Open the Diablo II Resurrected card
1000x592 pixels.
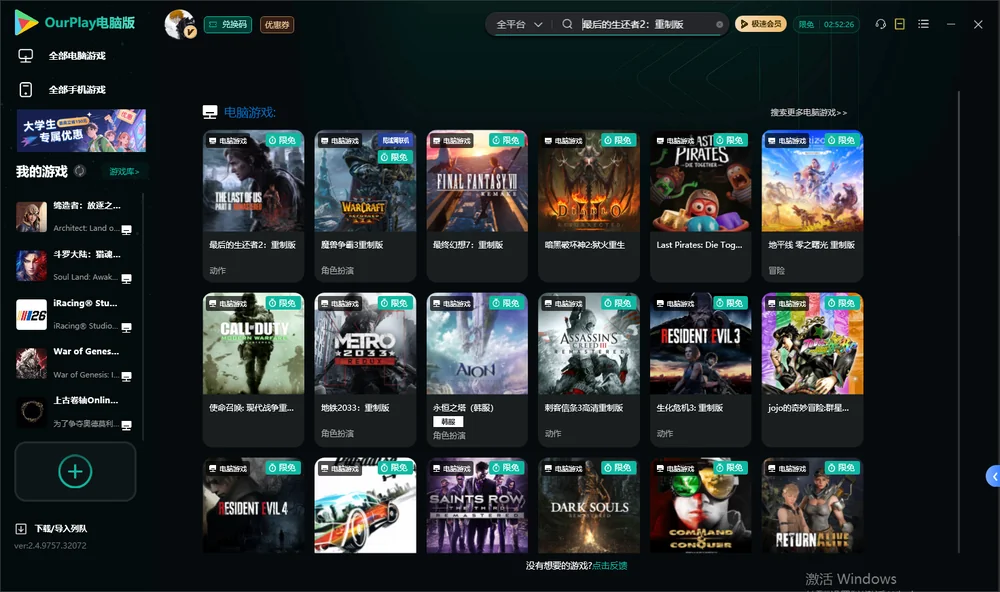point(589,206)
